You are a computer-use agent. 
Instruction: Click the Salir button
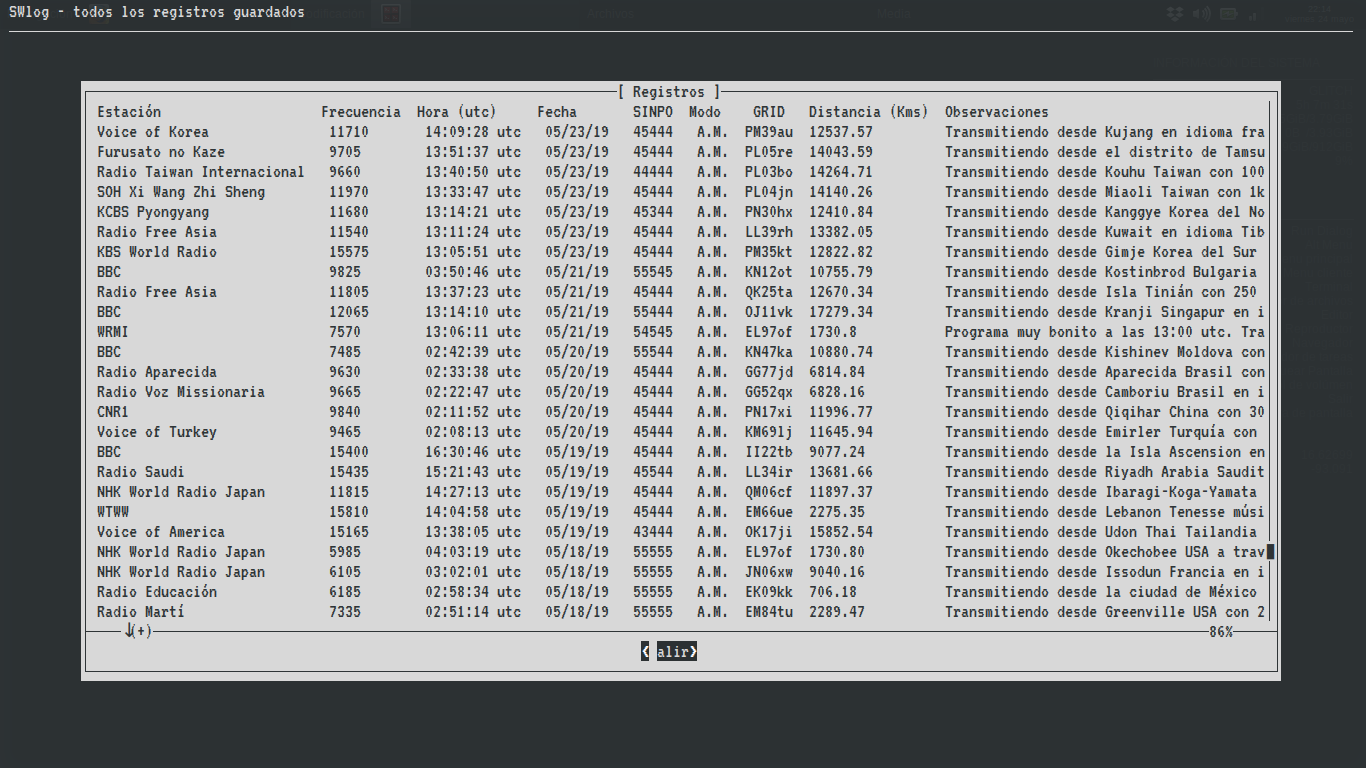pos(669,652)
